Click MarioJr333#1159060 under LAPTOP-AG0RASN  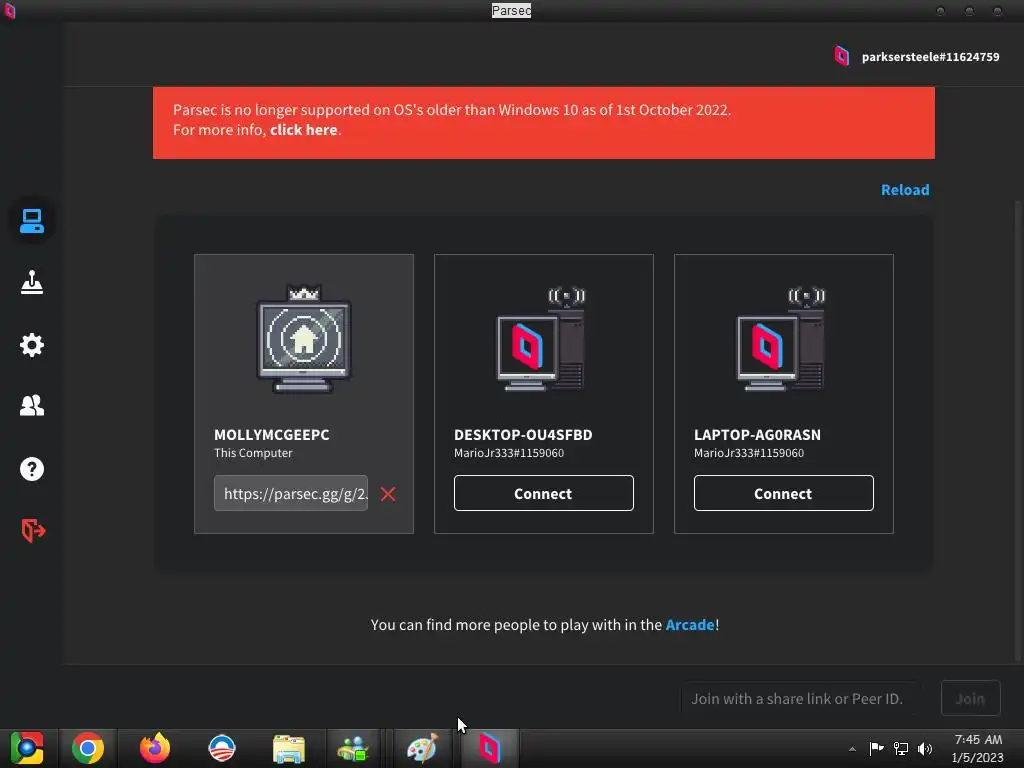(x=748, y=453)
